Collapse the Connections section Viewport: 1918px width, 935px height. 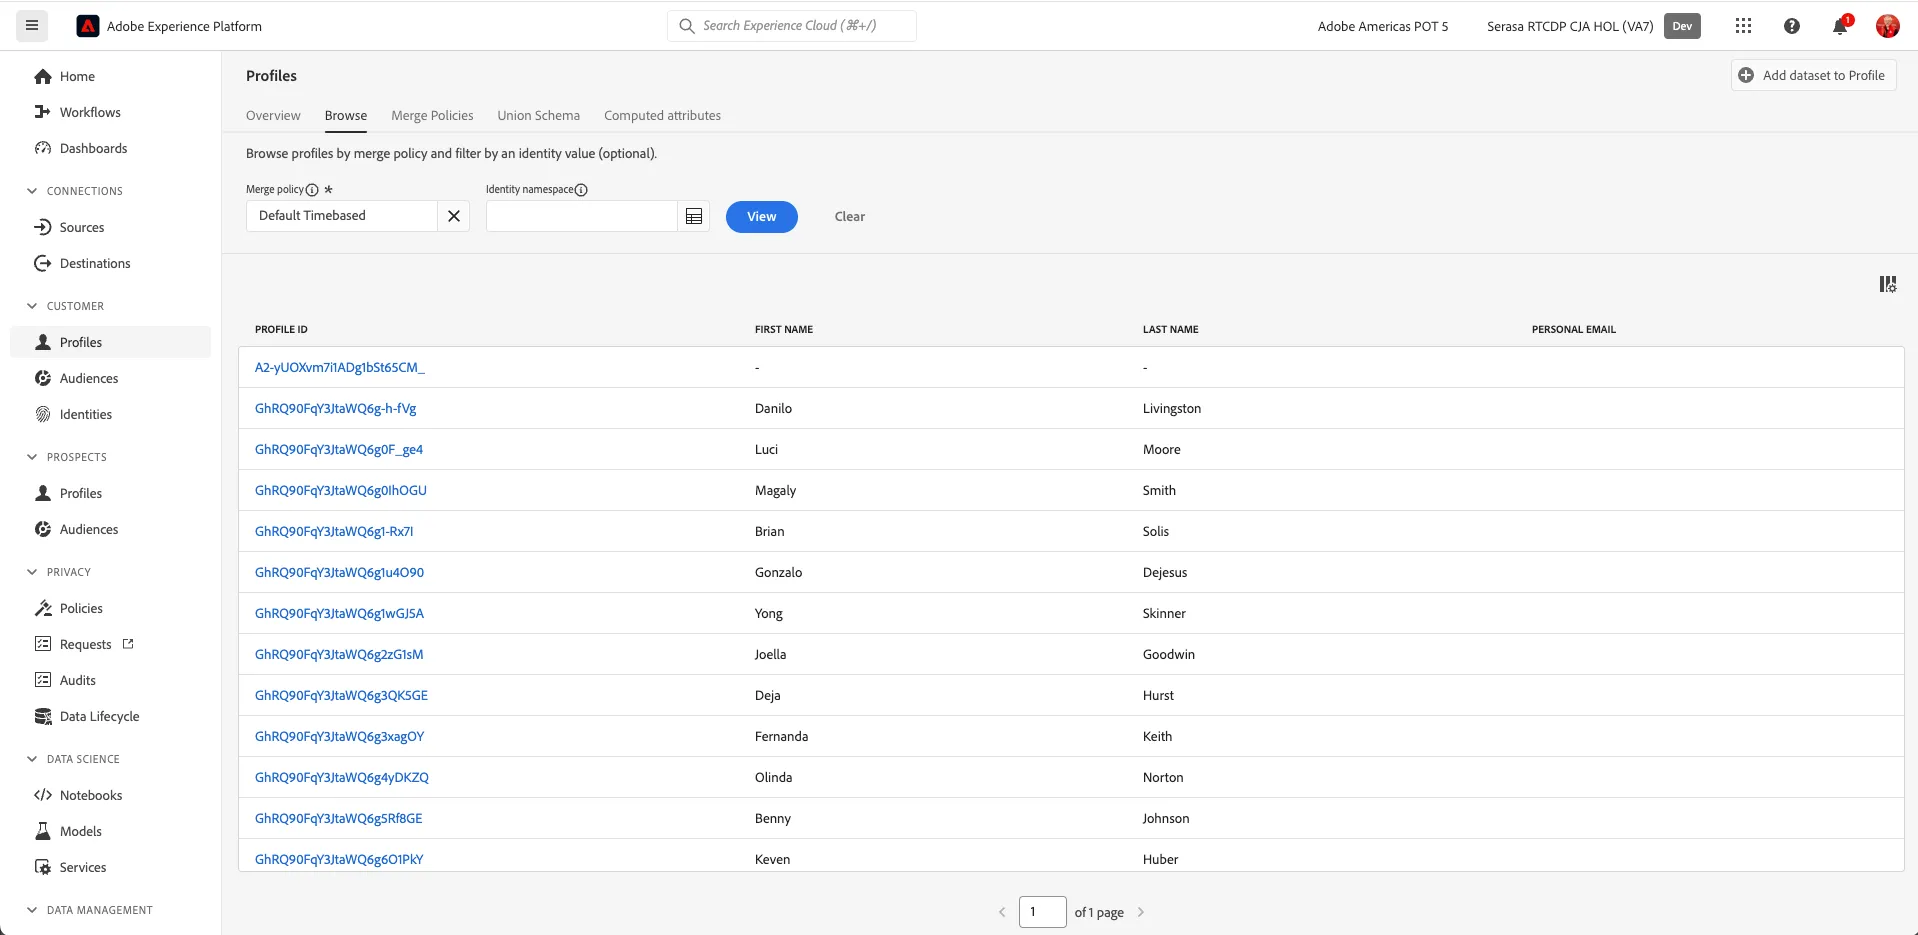tap(32, 191)
